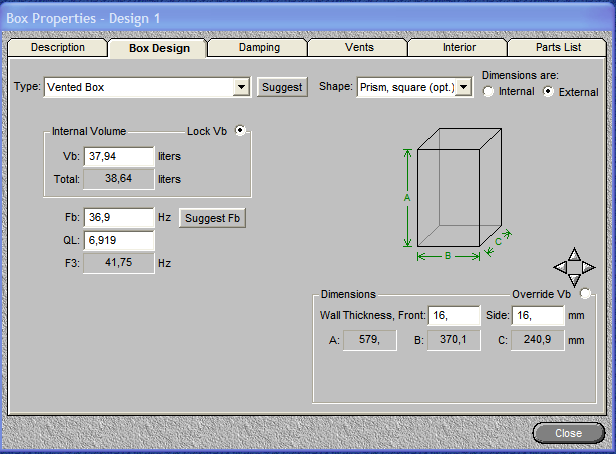Go to the Vents tab

pos(359,48)
